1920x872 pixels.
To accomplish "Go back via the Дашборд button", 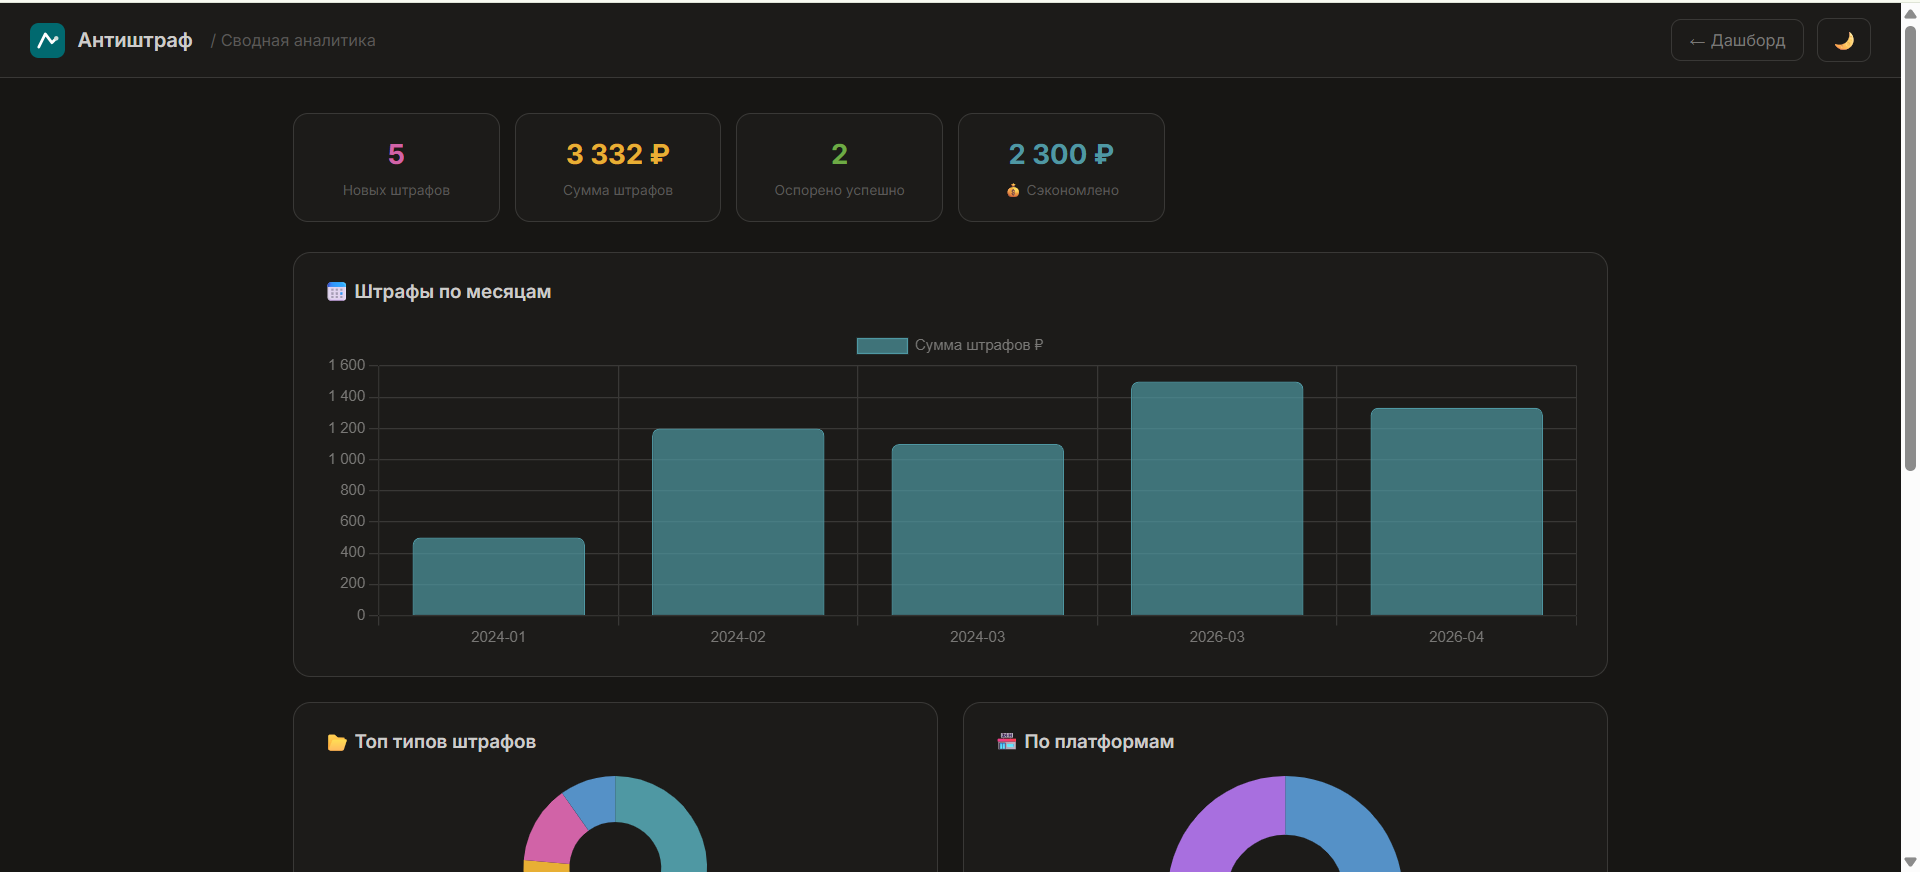I will (1737, 41).
